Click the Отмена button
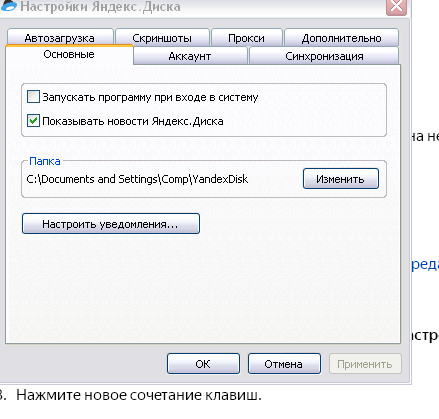 coord(284,364)
